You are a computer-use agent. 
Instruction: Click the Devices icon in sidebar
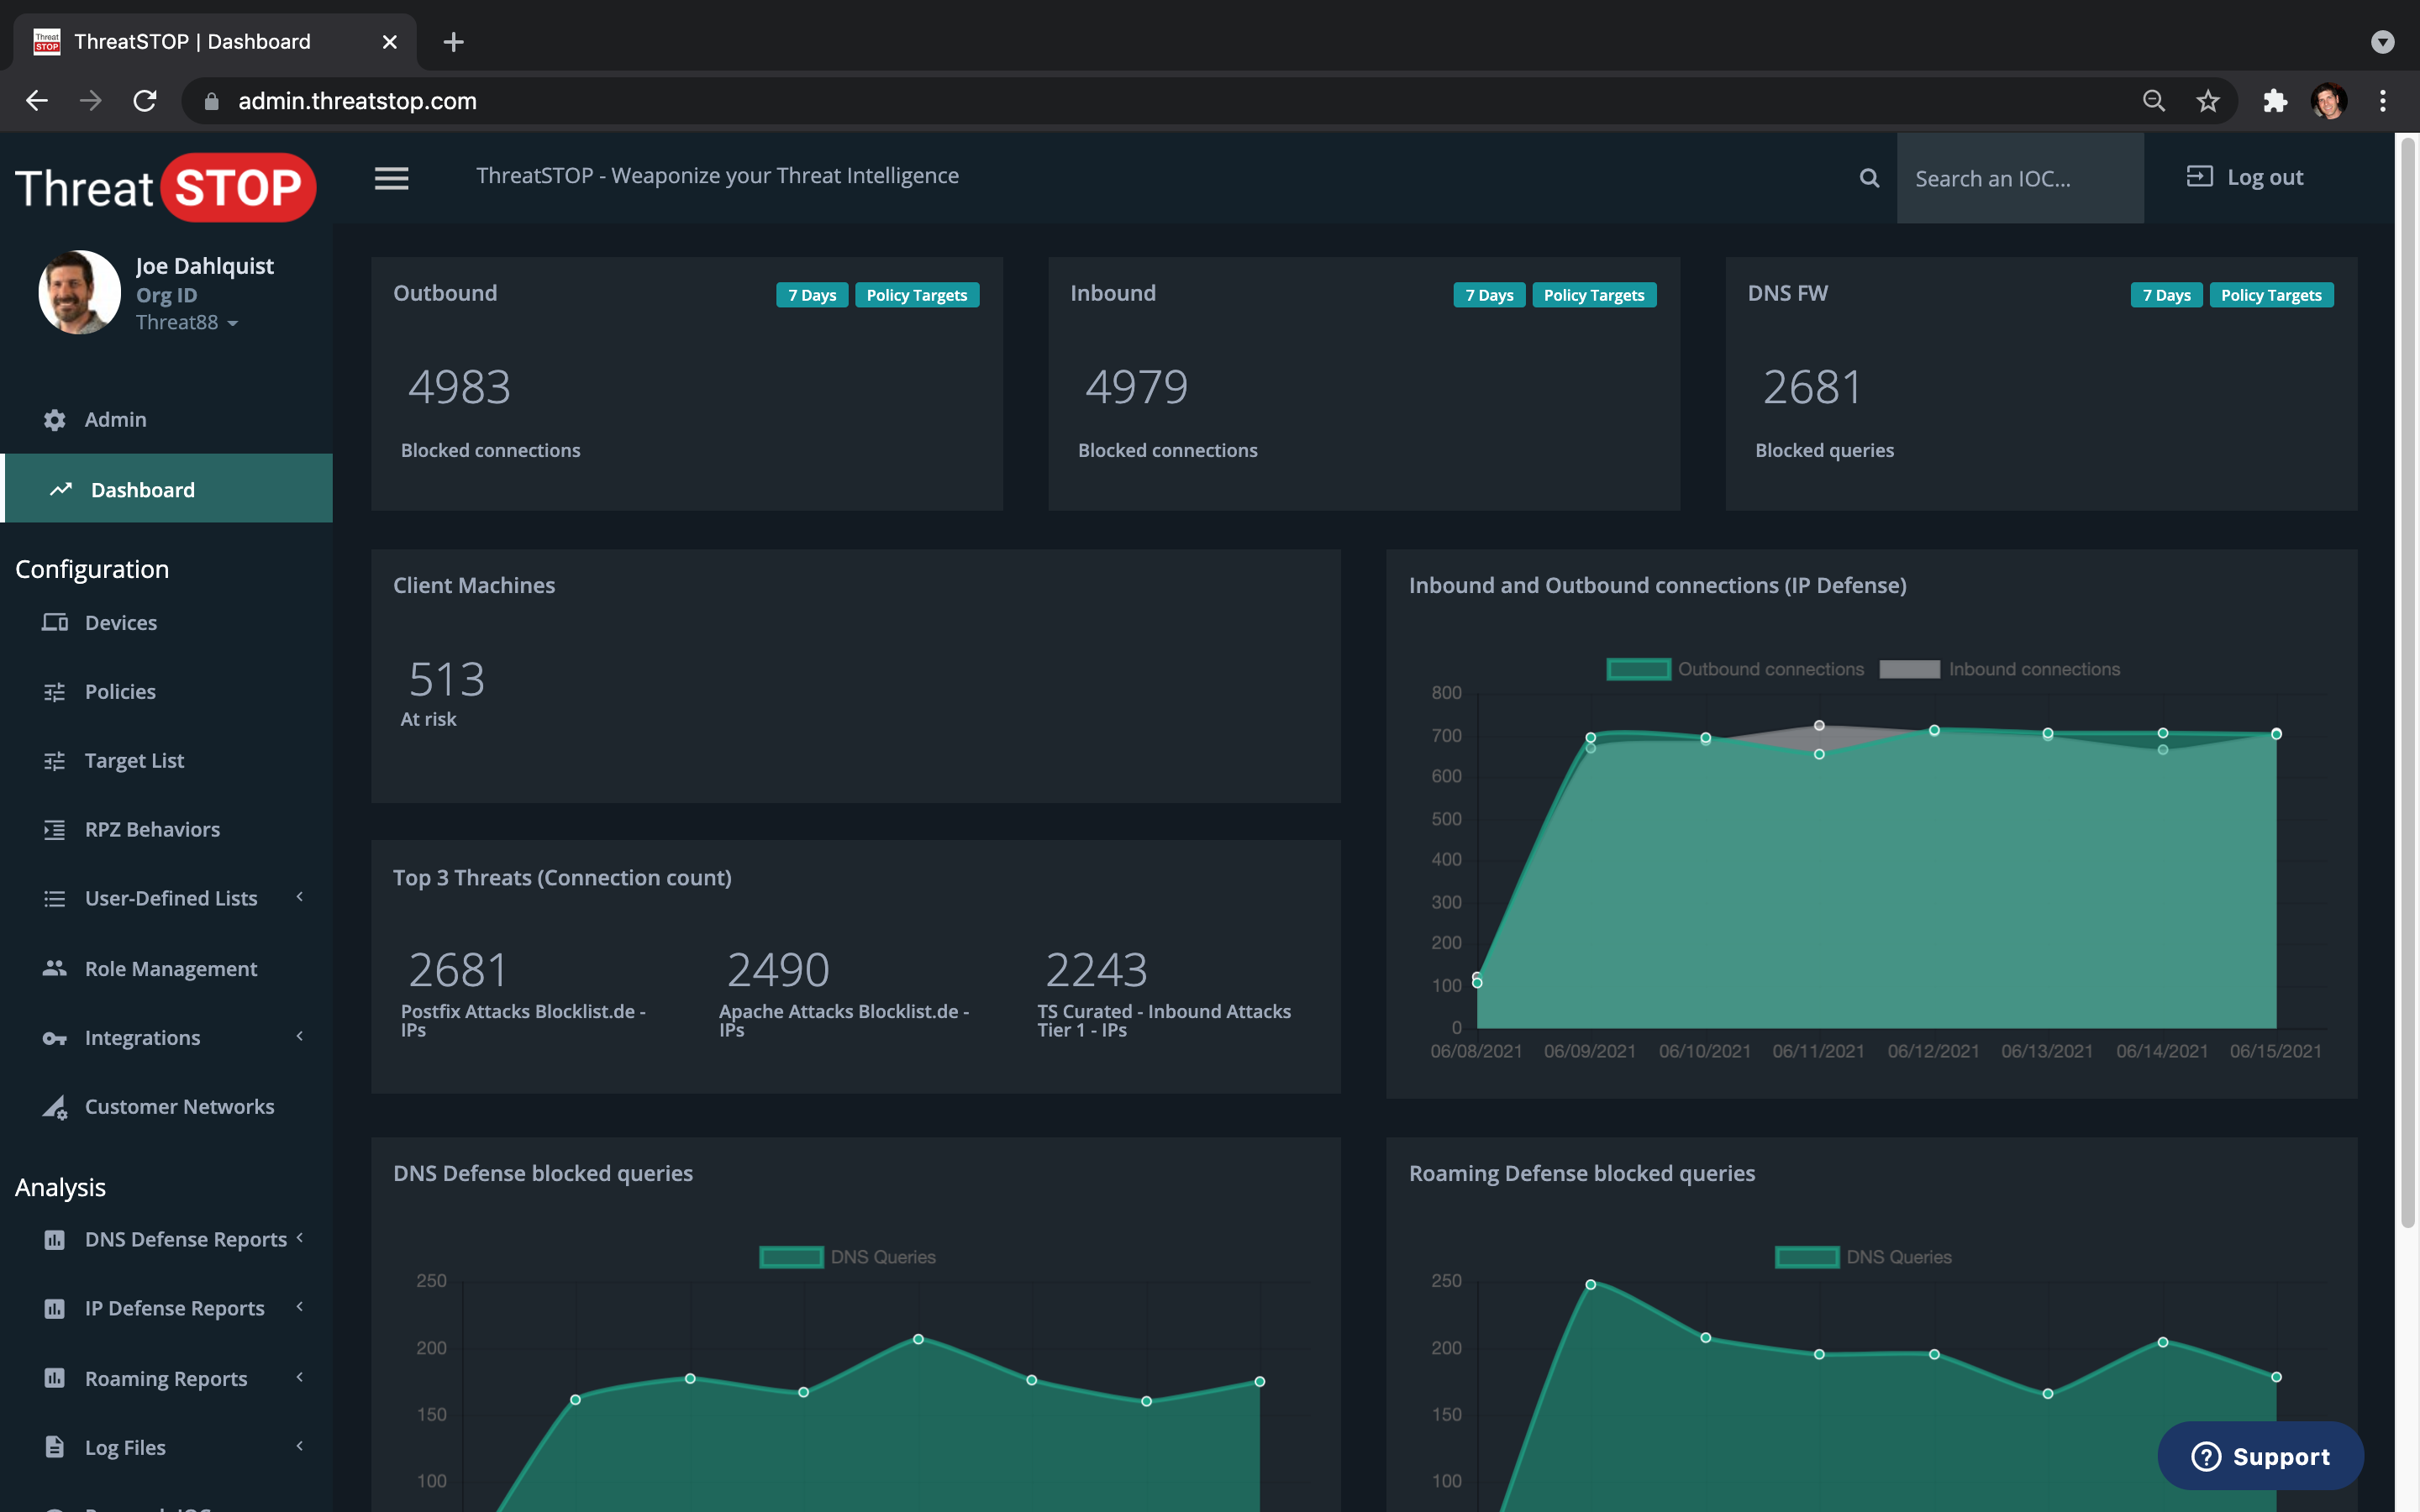tap(55, 623)
